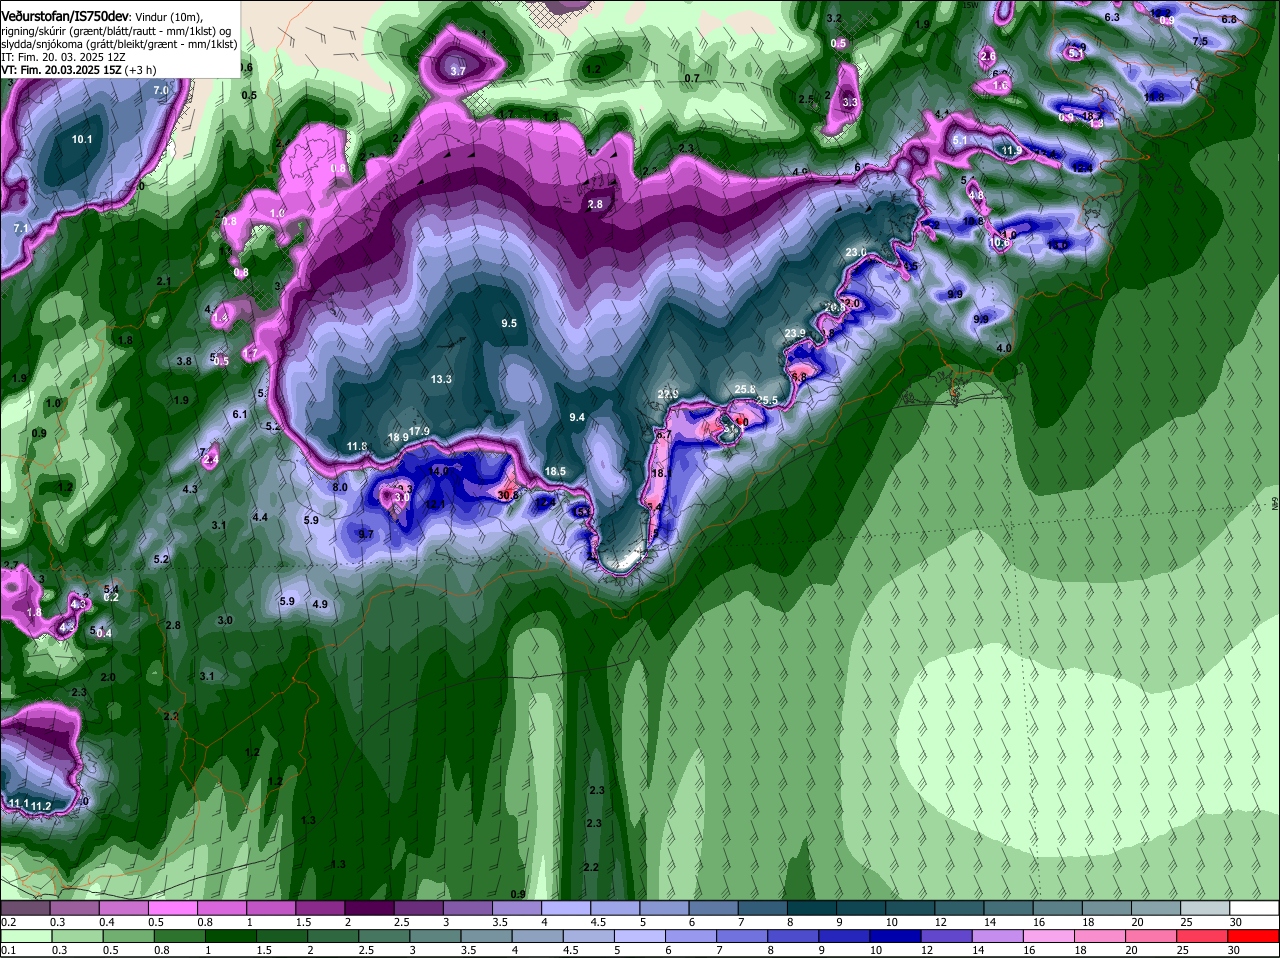This screenshot has width=1280, height=958.
Task: Click the 13.3 precipitation value on the map
Action: pyautogui.click(x=441, y=379)
